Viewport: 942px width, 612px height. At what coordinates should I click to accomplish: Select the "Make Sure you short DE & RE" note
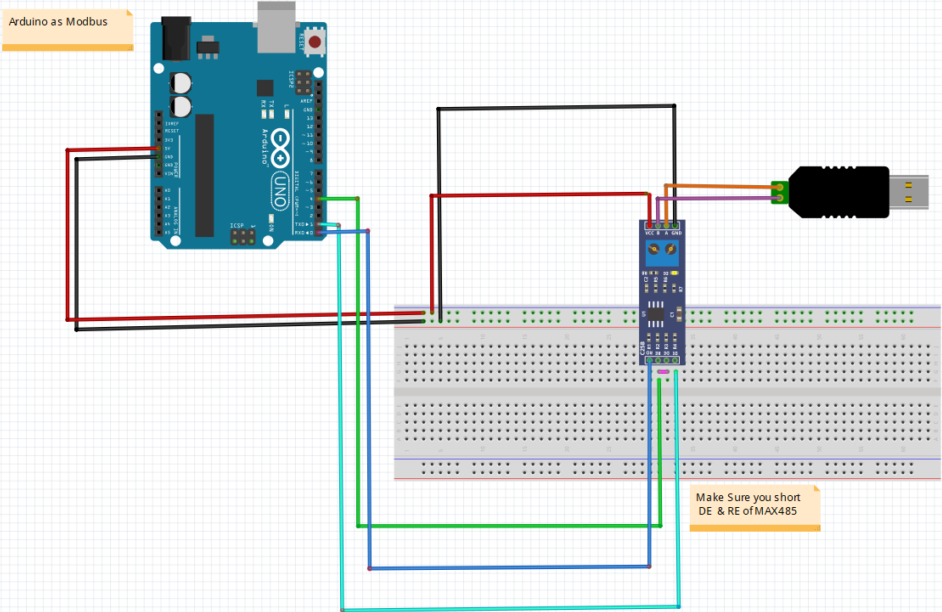755,508
